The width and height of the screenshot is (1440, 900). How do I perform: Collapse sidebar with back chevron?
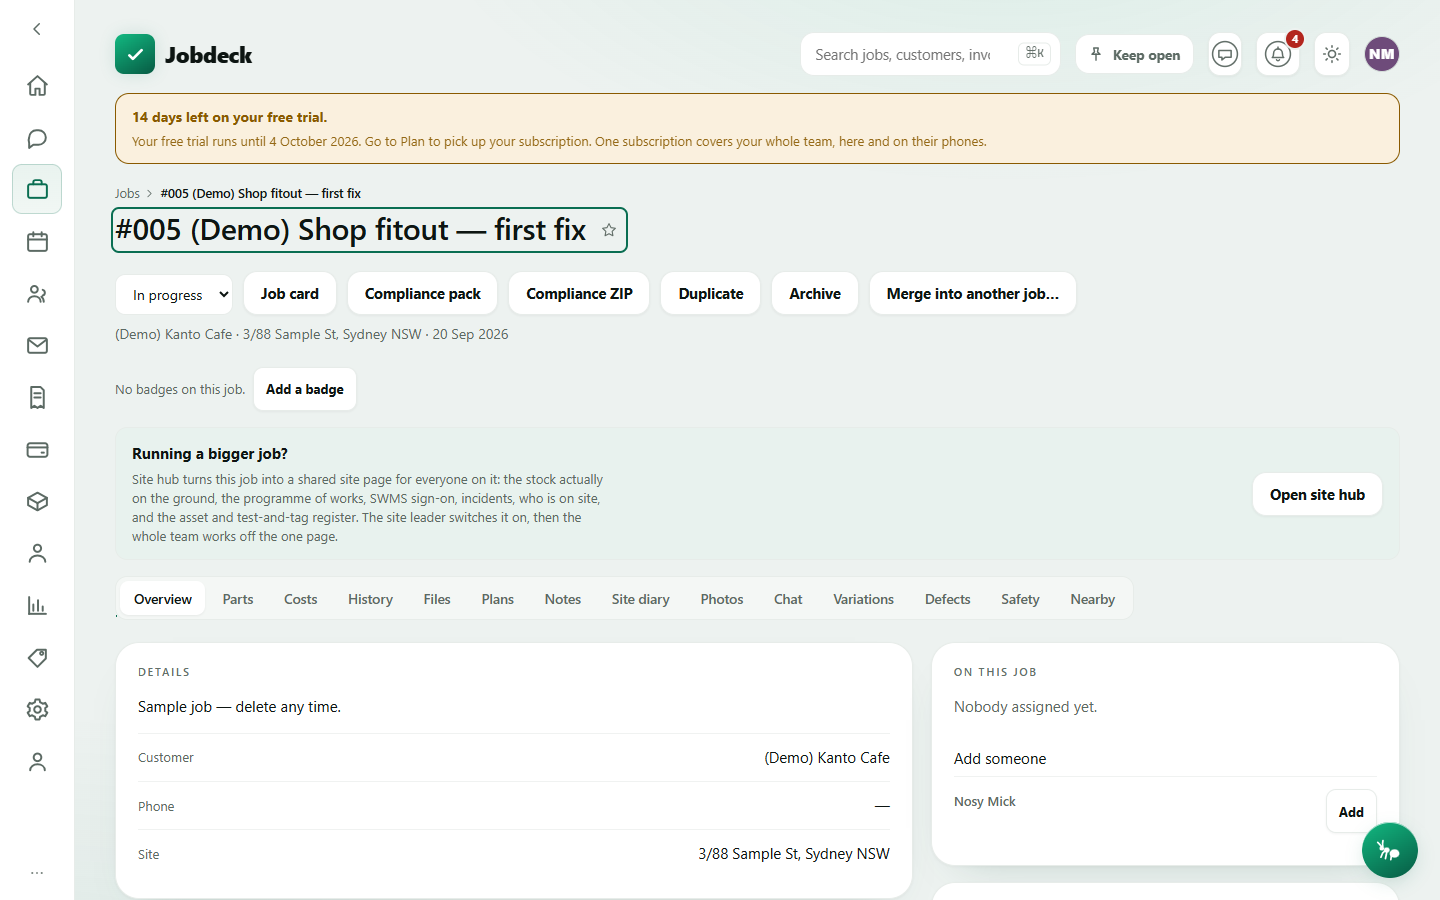(x=37, y=29)
